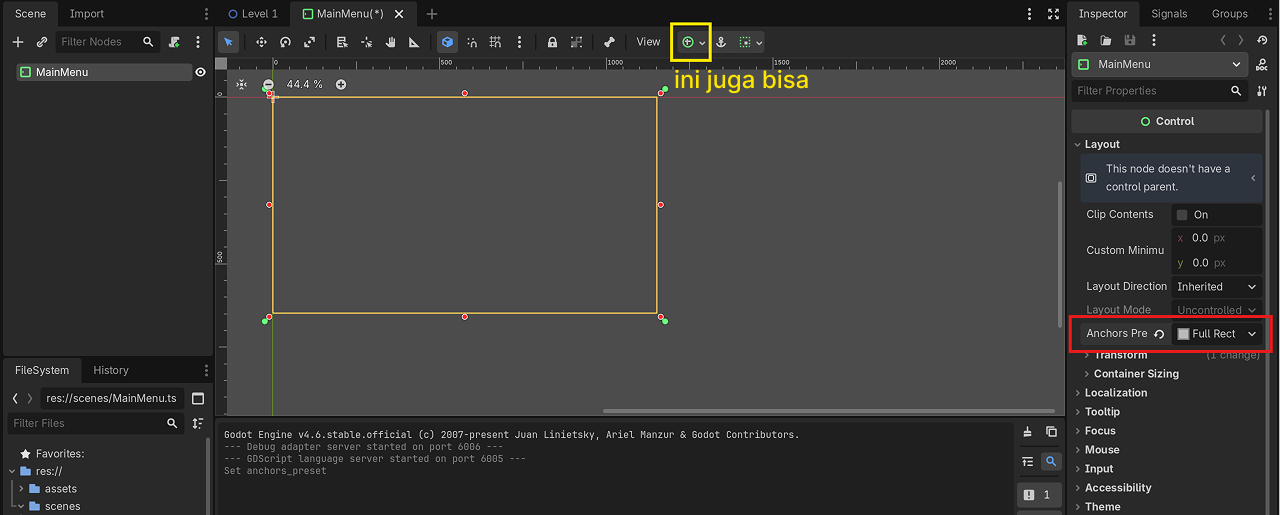Viewport: 1280px width, 515px height.
Task: Open the View menu button
Action: point(648,42)
